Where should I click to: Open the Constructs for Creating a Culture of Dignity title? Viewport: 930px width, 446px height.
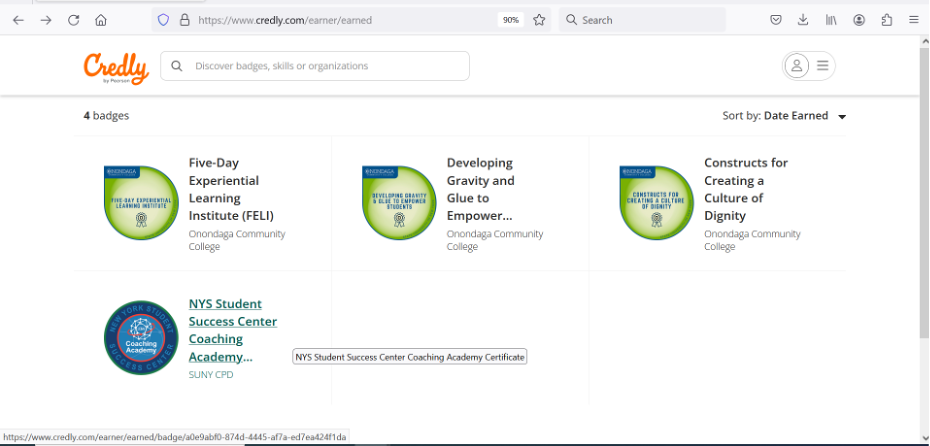(x=746, y=189)
